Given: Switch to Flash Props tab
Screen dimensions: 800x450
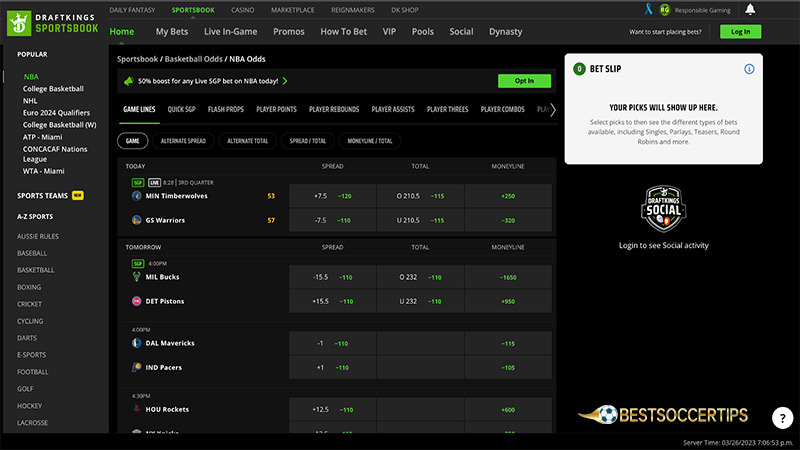Looking at the screenshot, I should 226,109.
